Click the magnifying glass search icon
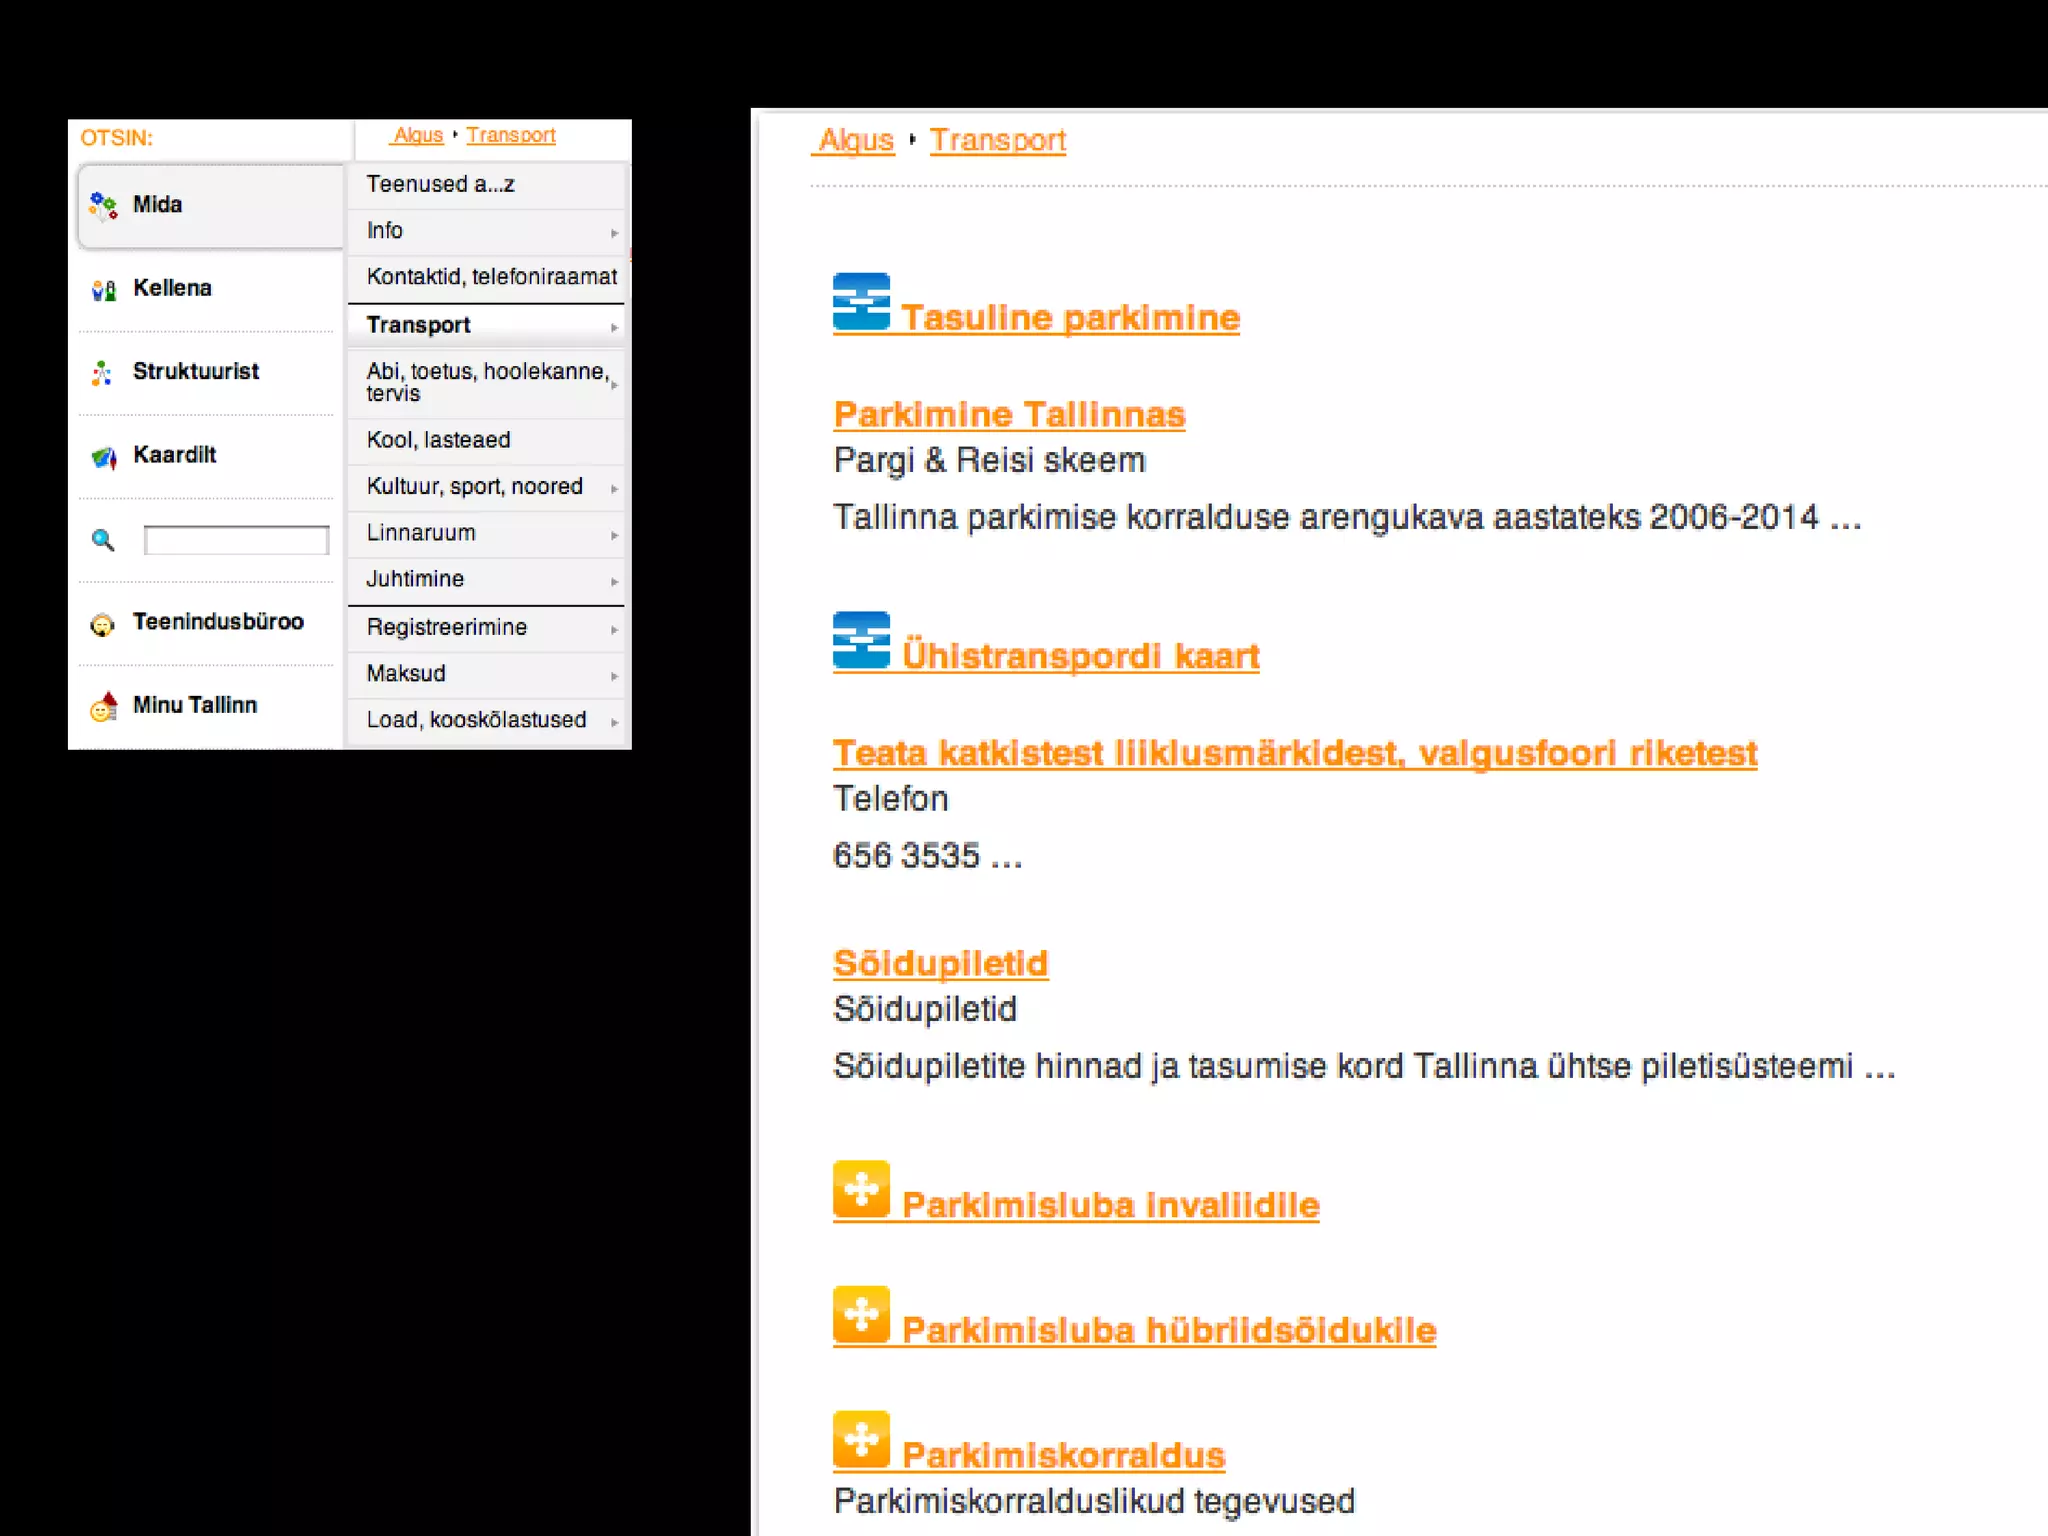 coord(102,540)
